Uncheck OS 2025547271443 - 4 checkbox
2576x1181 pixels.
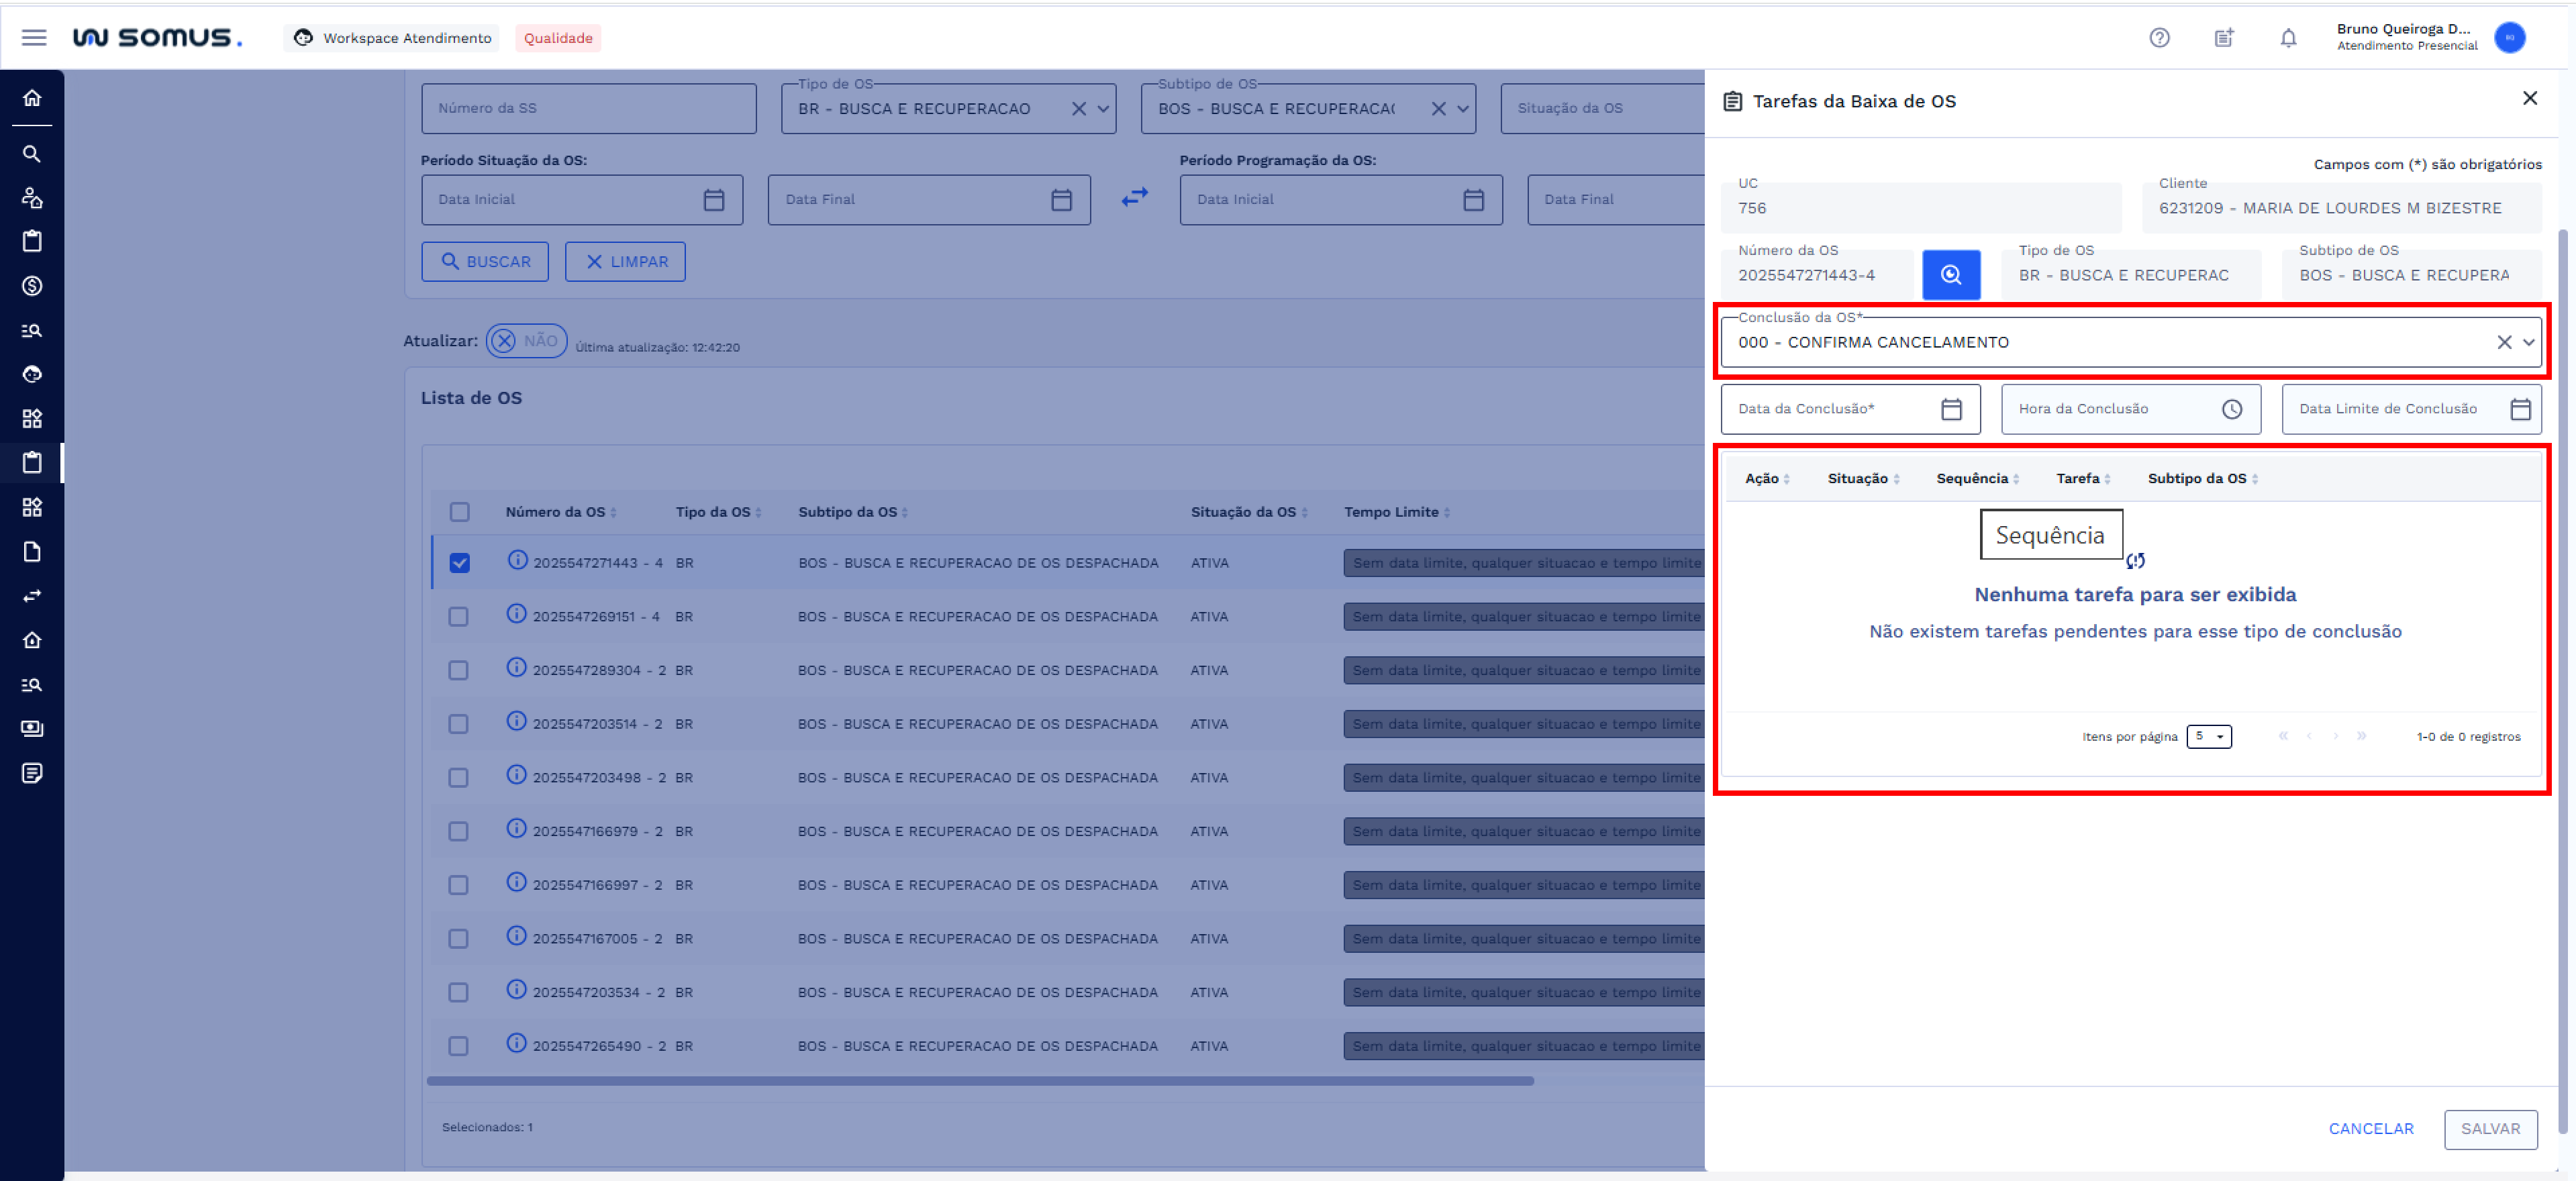pos(459,563)
